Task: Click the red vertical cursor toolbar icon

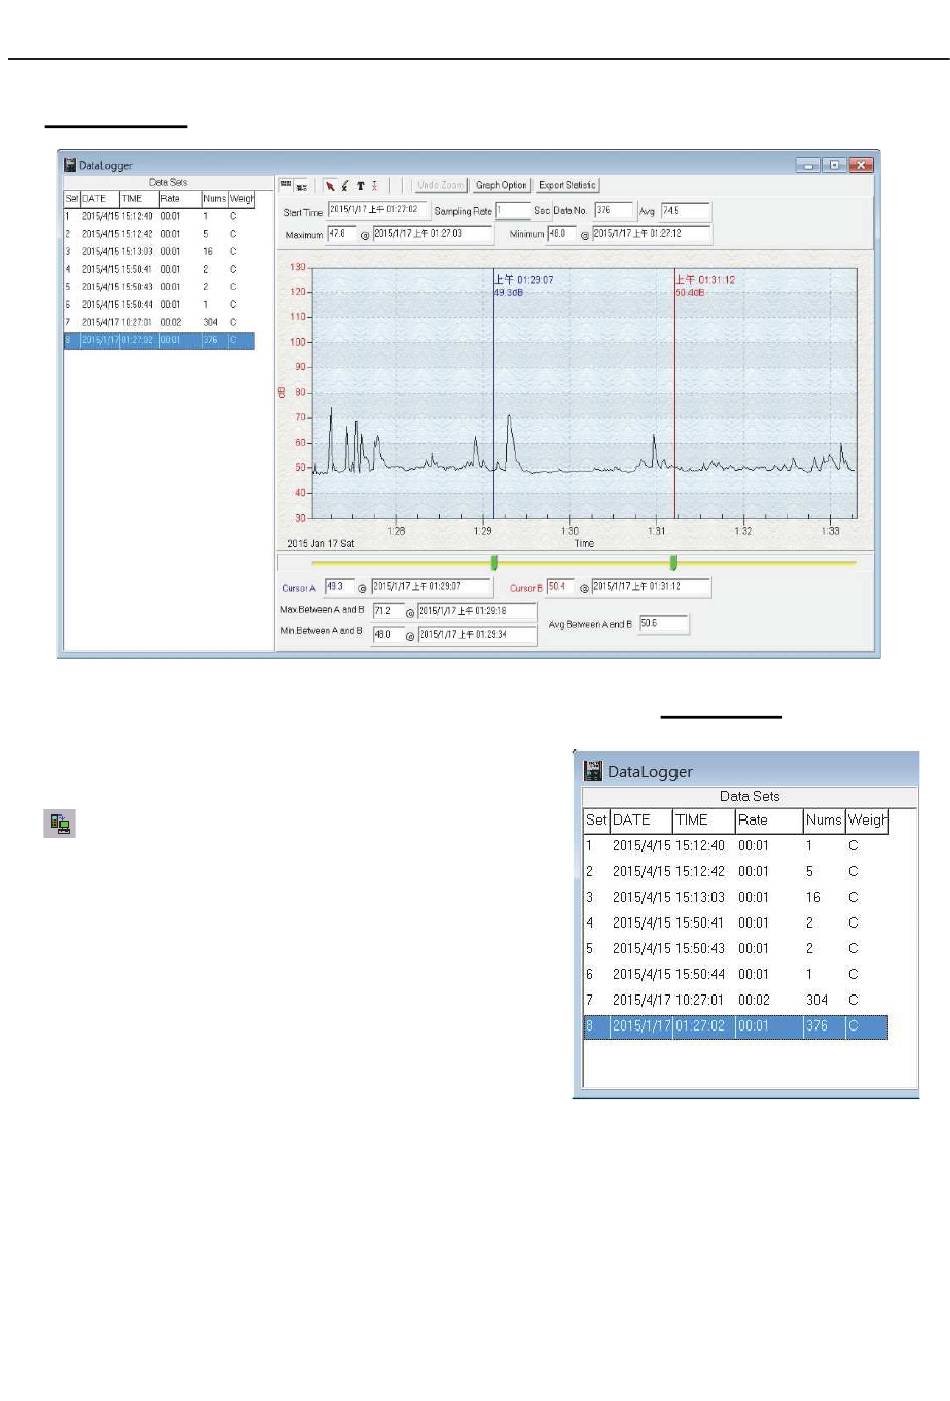Action: [375, 186]
